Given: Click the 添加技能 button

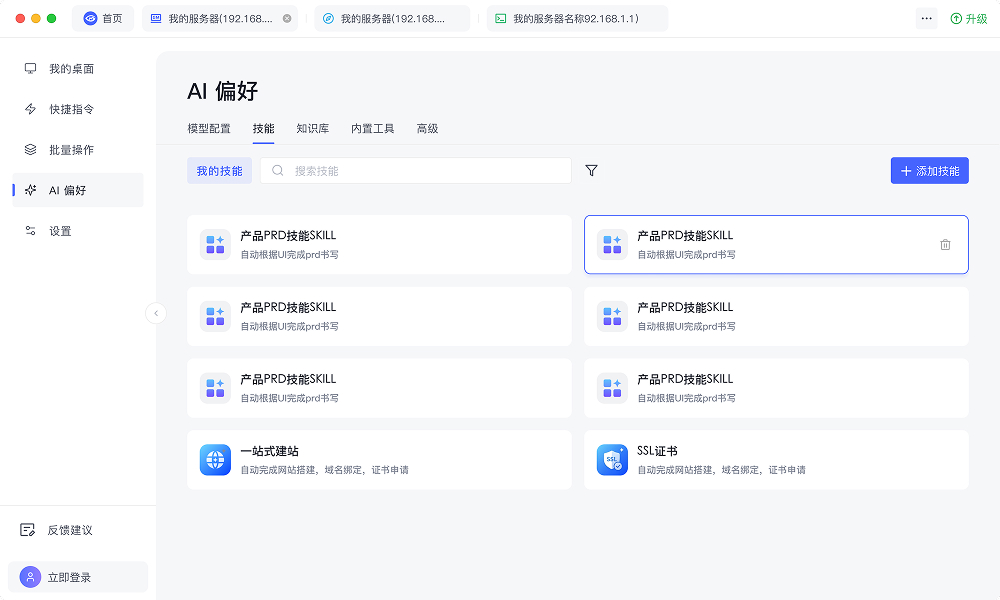Looking at the screenshot, I should point(929,171).
